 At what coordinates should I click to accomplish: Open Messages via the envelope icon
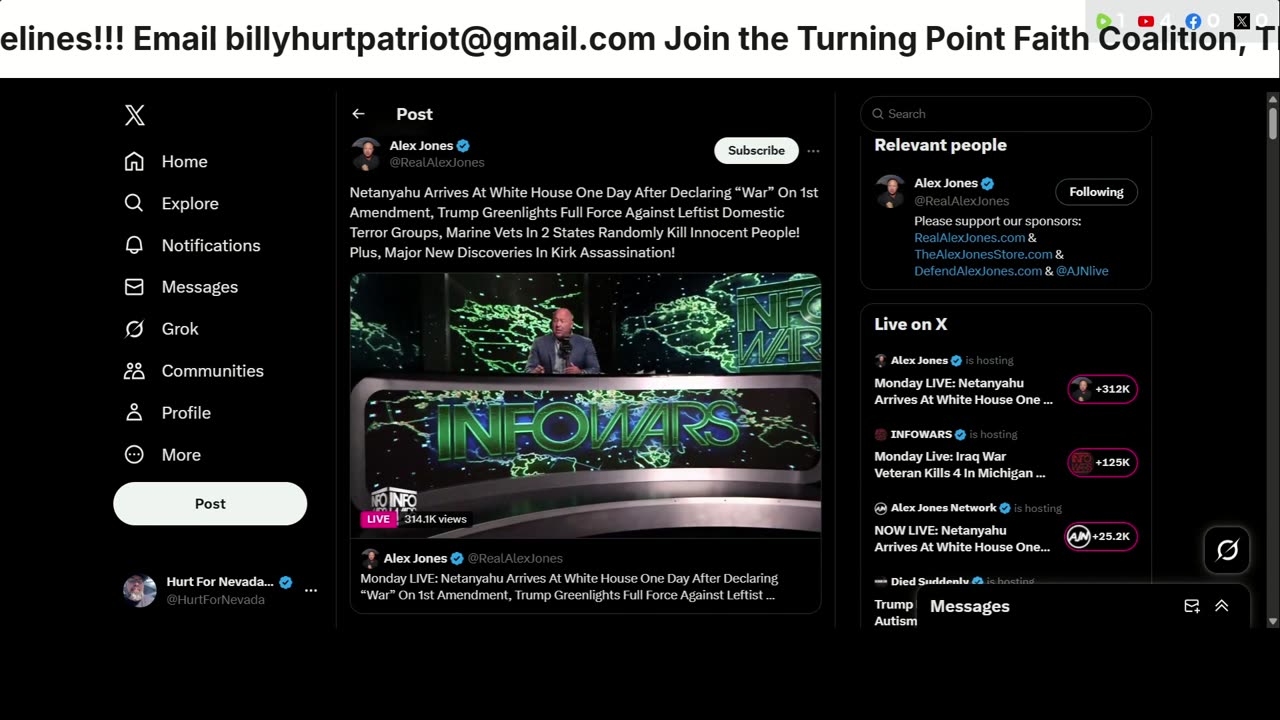click(181, 287)
